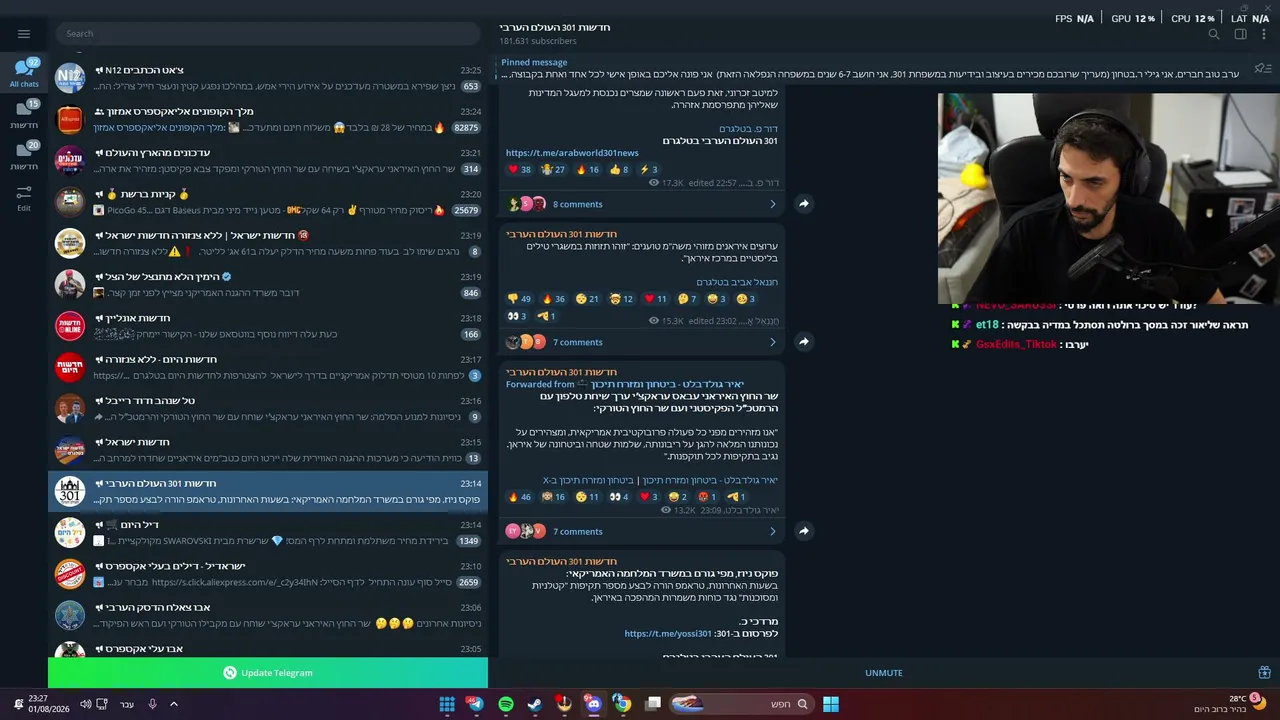Open the pinned messages list icon

1262,69
